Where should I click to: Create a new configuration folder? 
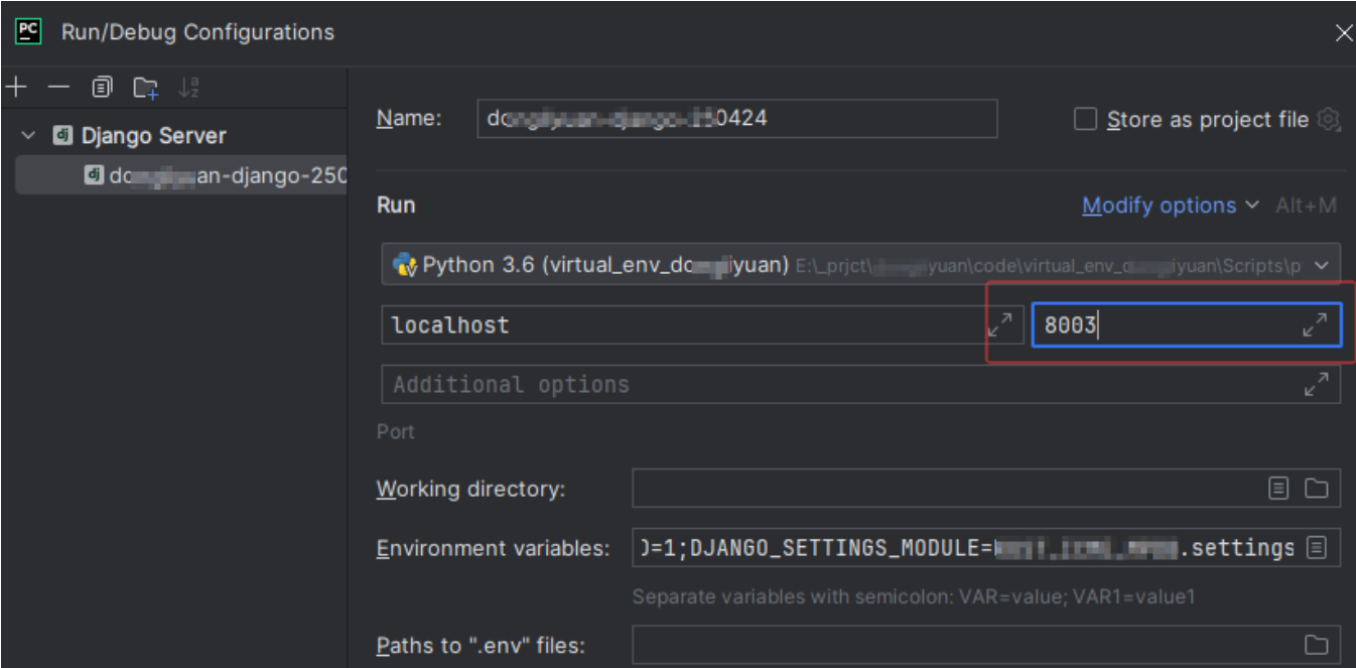coord(146,88)
